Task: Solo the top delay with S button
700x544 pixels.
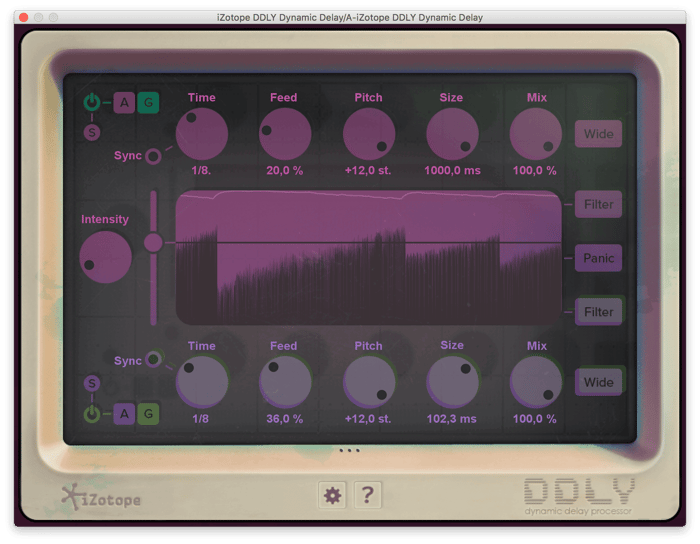Action: pyautogui.click(x=92, y=133)
